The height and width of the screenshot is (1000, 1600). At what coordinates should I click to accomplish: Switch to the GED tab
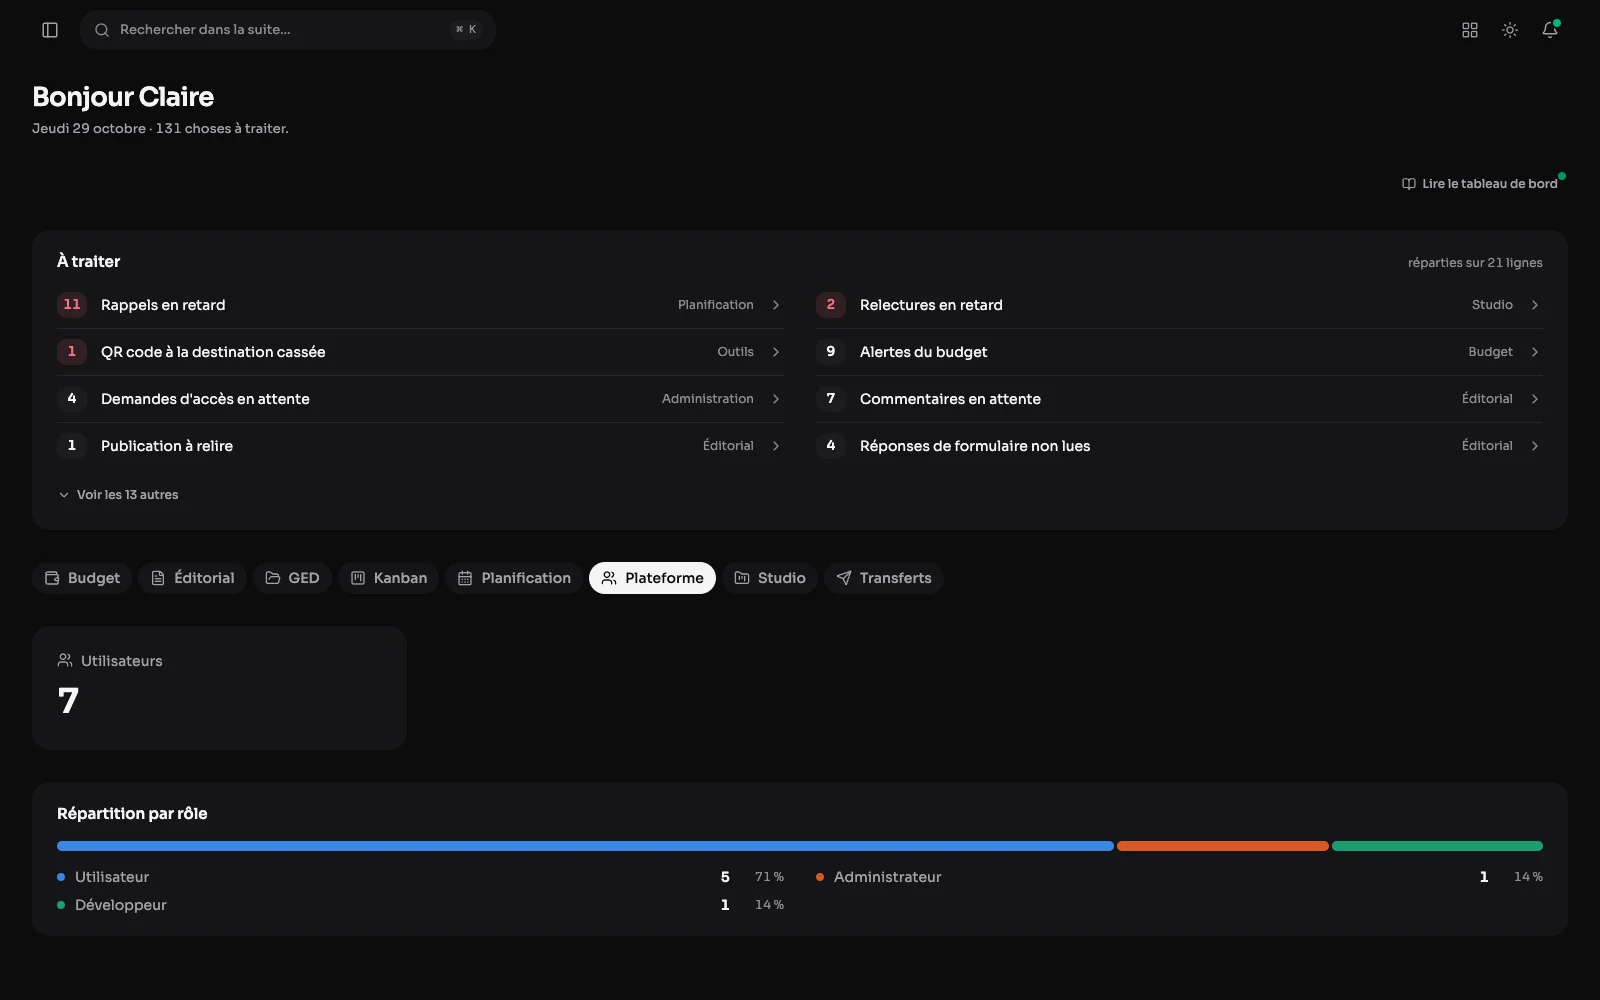[x=292, y=578]
